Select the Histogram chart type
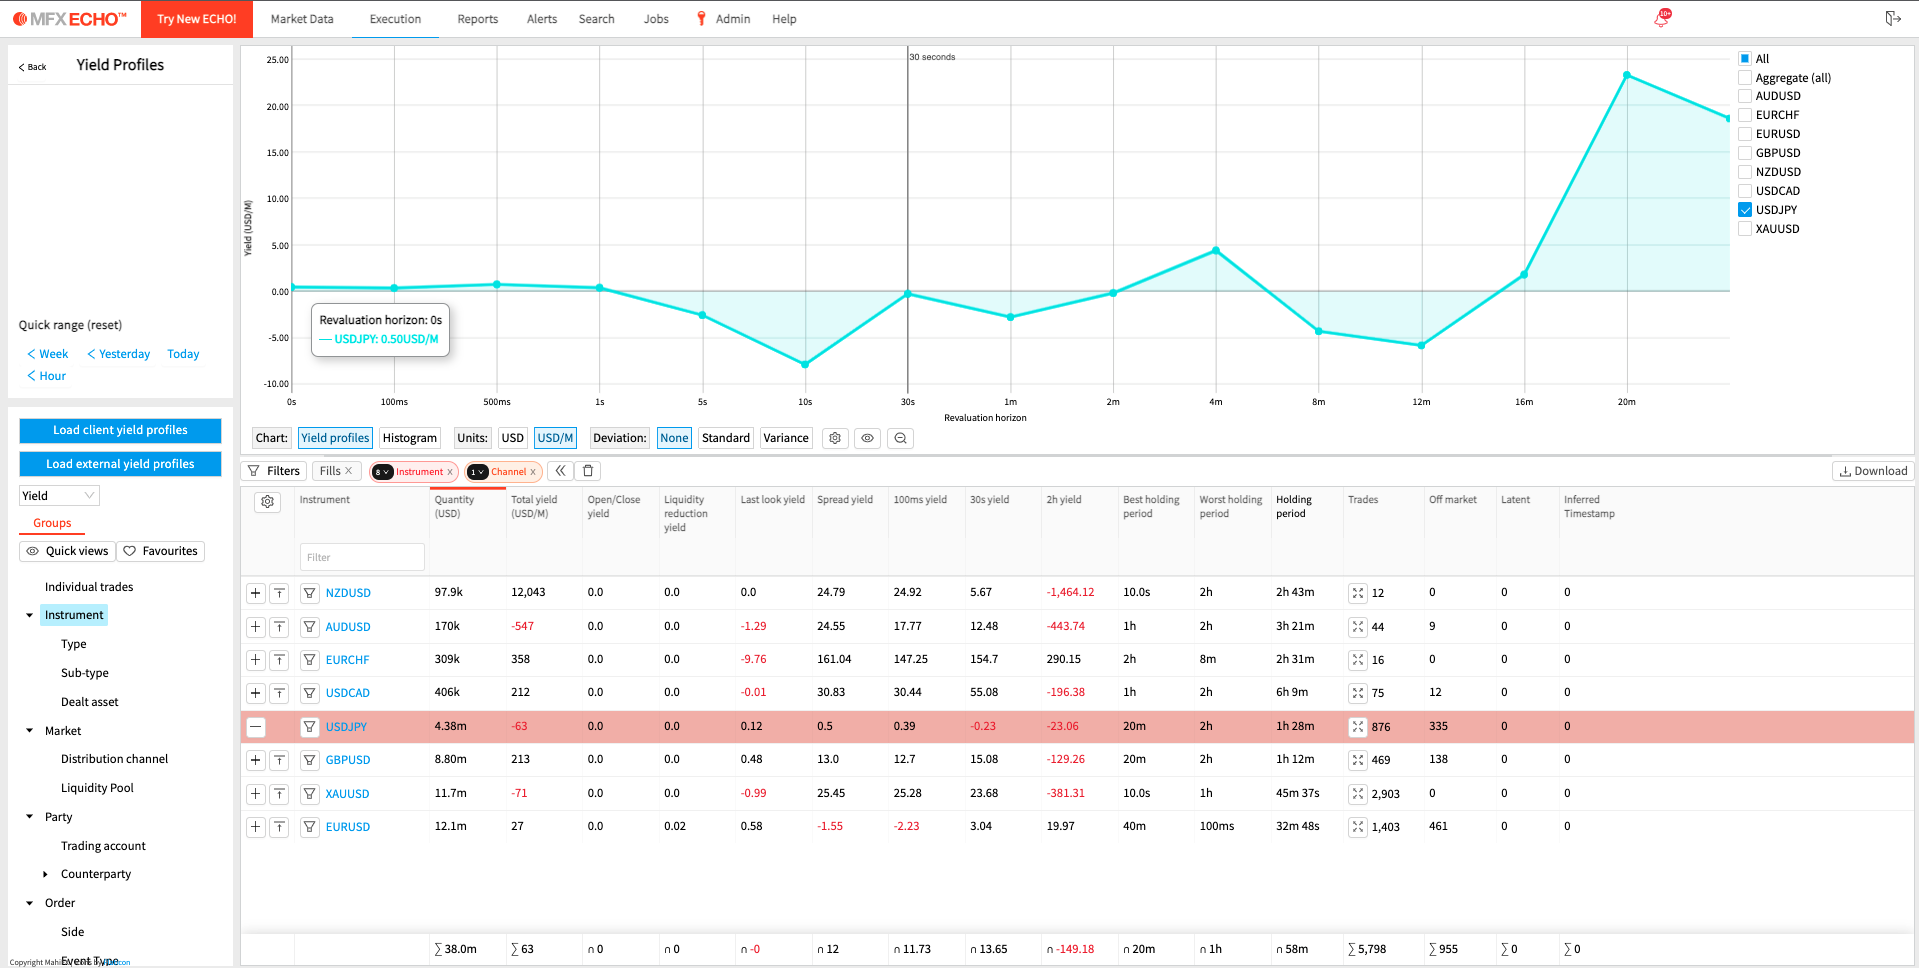 [410, 438]
